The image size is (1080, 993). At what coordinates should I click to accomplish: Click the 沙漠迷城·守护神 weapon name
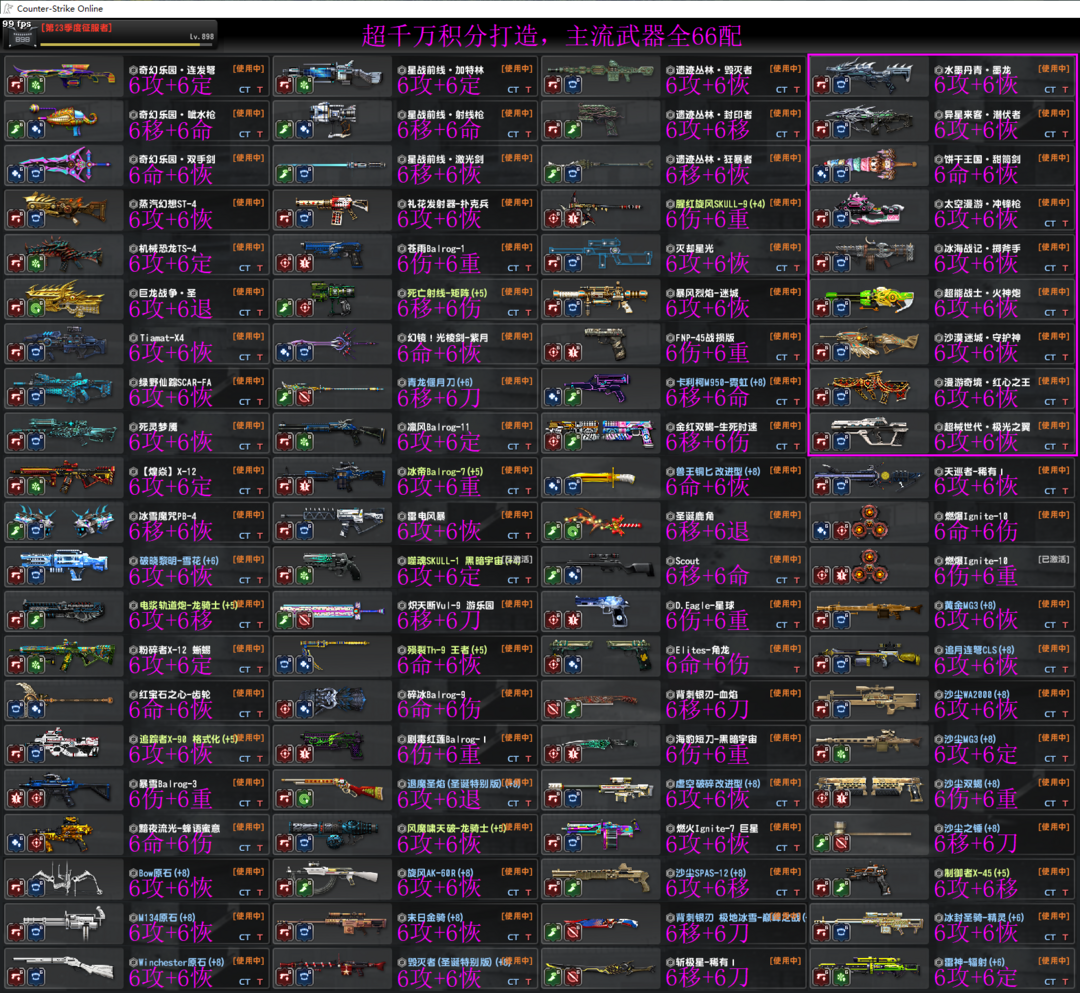click(x=982, y=337)
